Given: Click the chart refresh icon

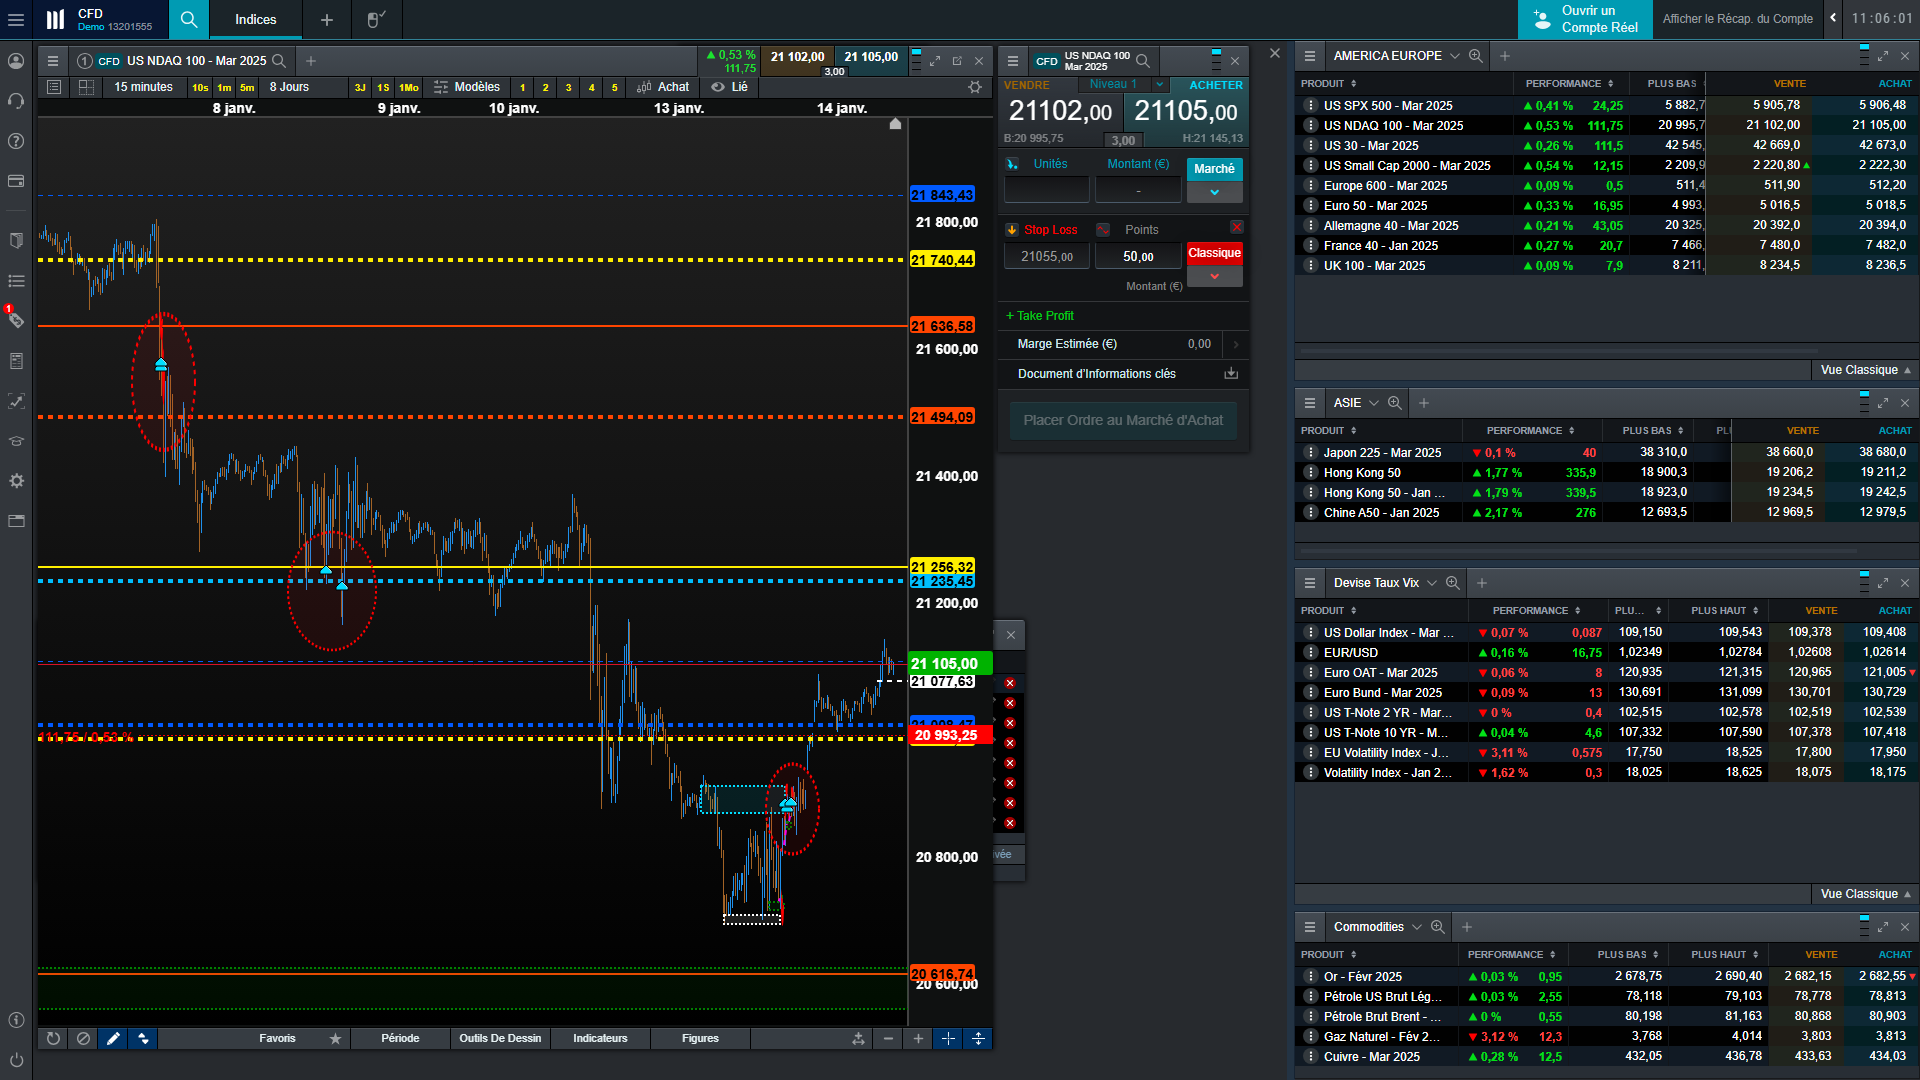Looking at the screenshot, I should click(x=53, y=1039).
